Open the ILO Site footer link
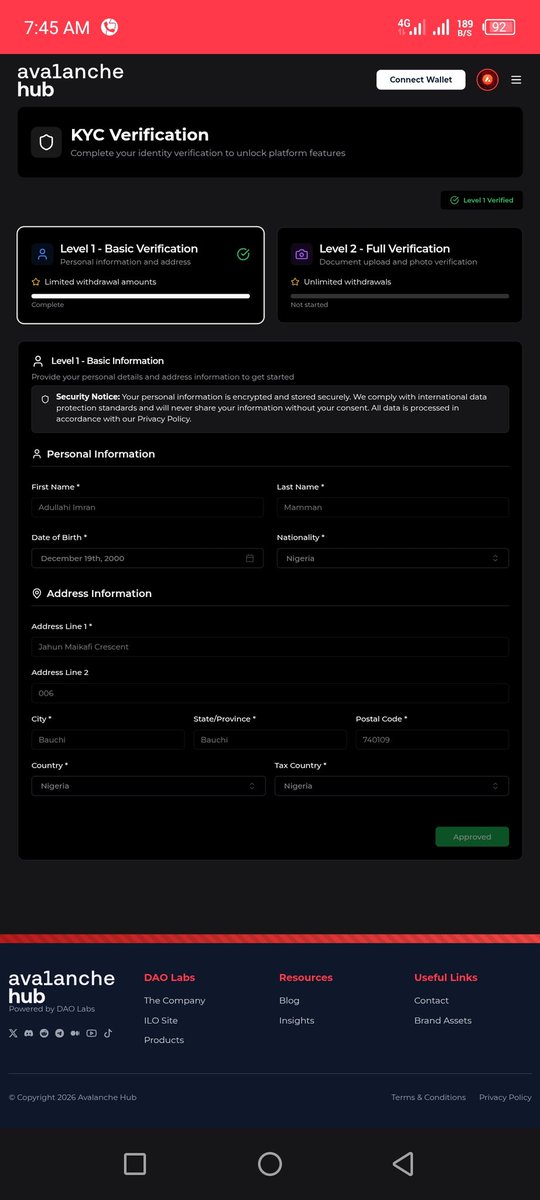This screenshot has height=1200, width=540. click(161, 1020)
